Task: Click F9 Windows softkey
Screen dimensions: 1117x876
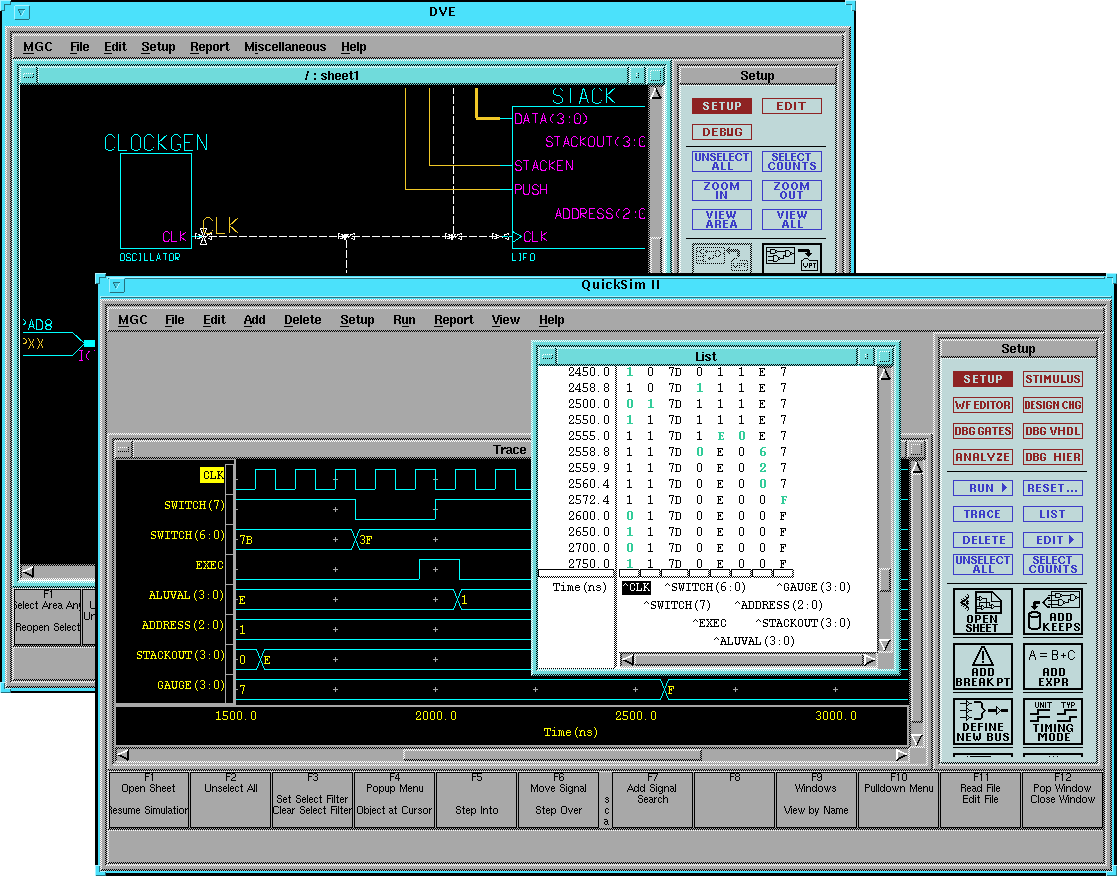Action: click(x=816, y=800)
